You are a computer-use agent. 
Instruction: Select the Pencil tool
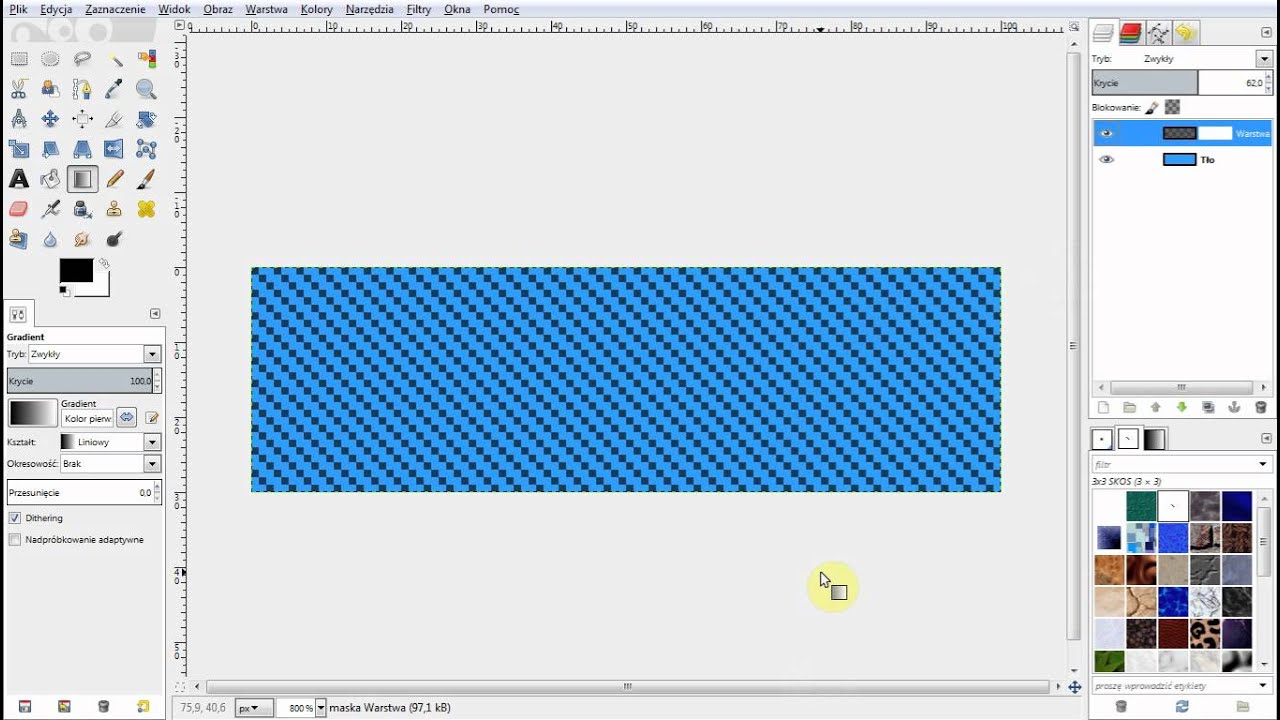(114, 179)
